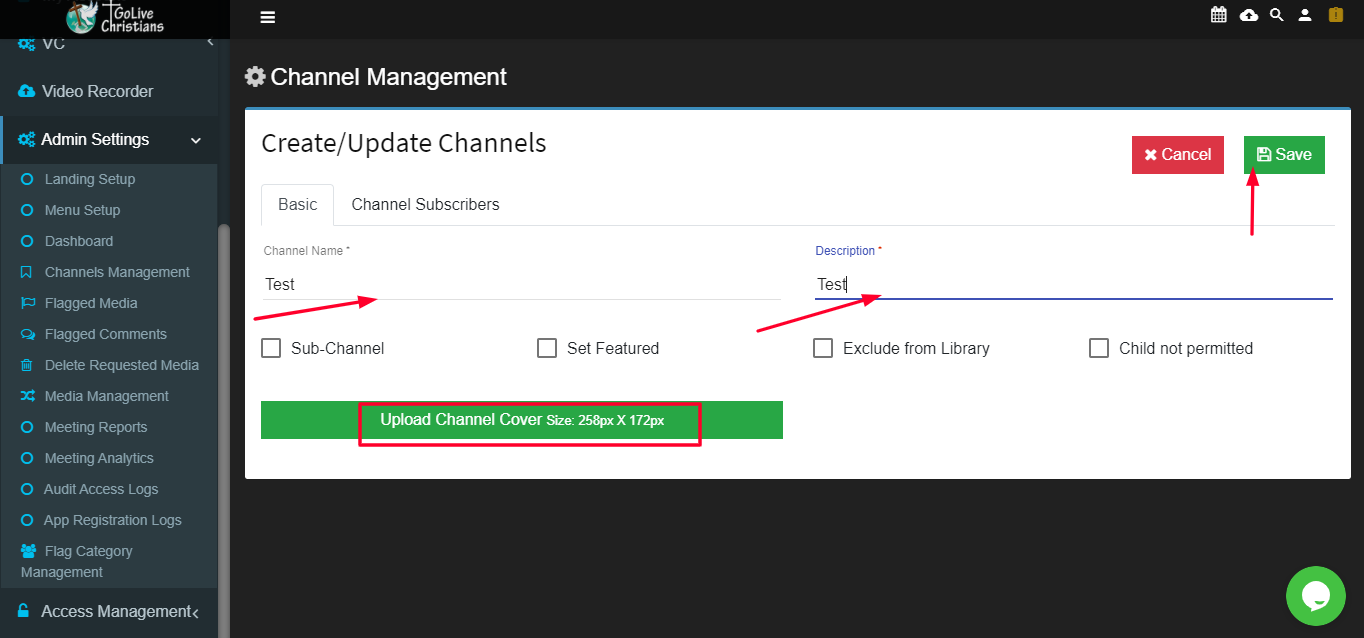This screenshot has width=1364, height=638.
Task: Open the Flagged Comments link
Action: tap(106, 334)
